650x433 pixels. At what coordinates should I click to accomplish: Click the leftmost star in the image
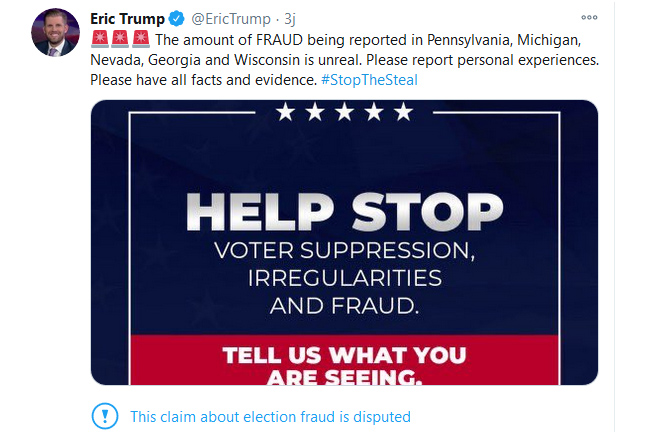click(x=285, y=112)
